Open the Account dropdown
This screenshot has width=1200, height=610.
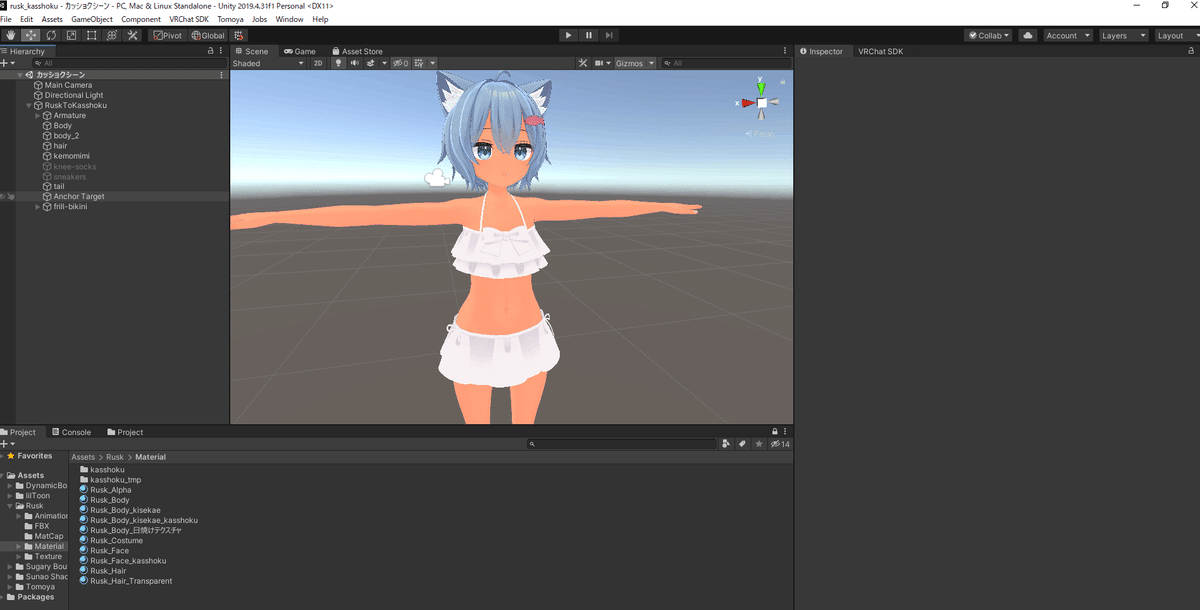pyautogui.click(x=1067, y=35)
